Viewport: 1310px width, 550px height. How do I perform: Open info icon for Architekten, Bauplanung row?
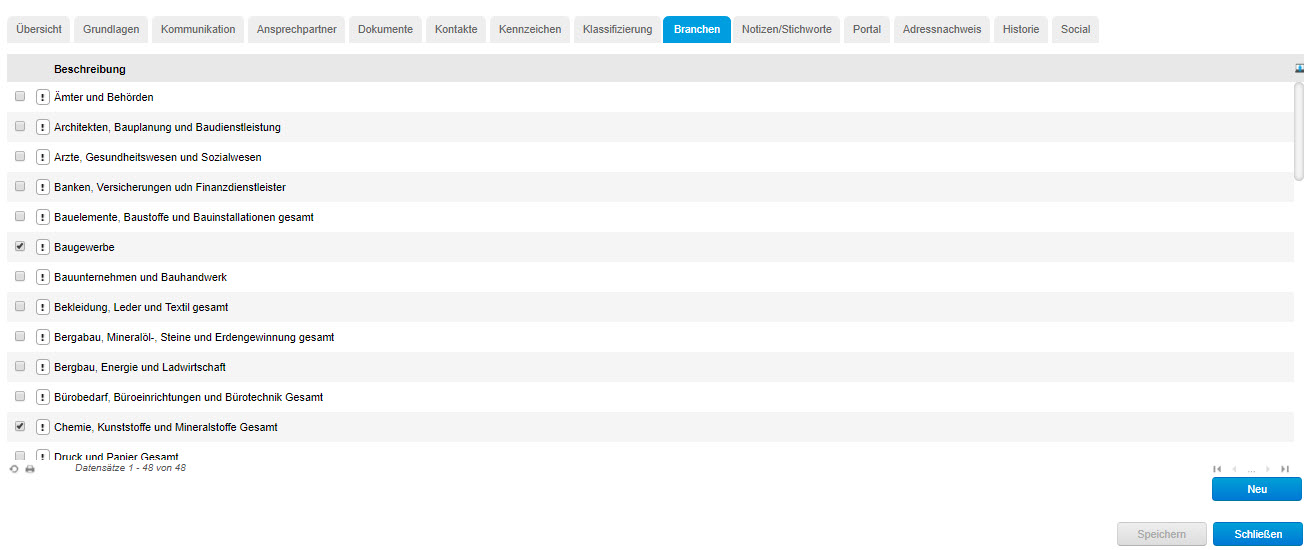(43, 127)
